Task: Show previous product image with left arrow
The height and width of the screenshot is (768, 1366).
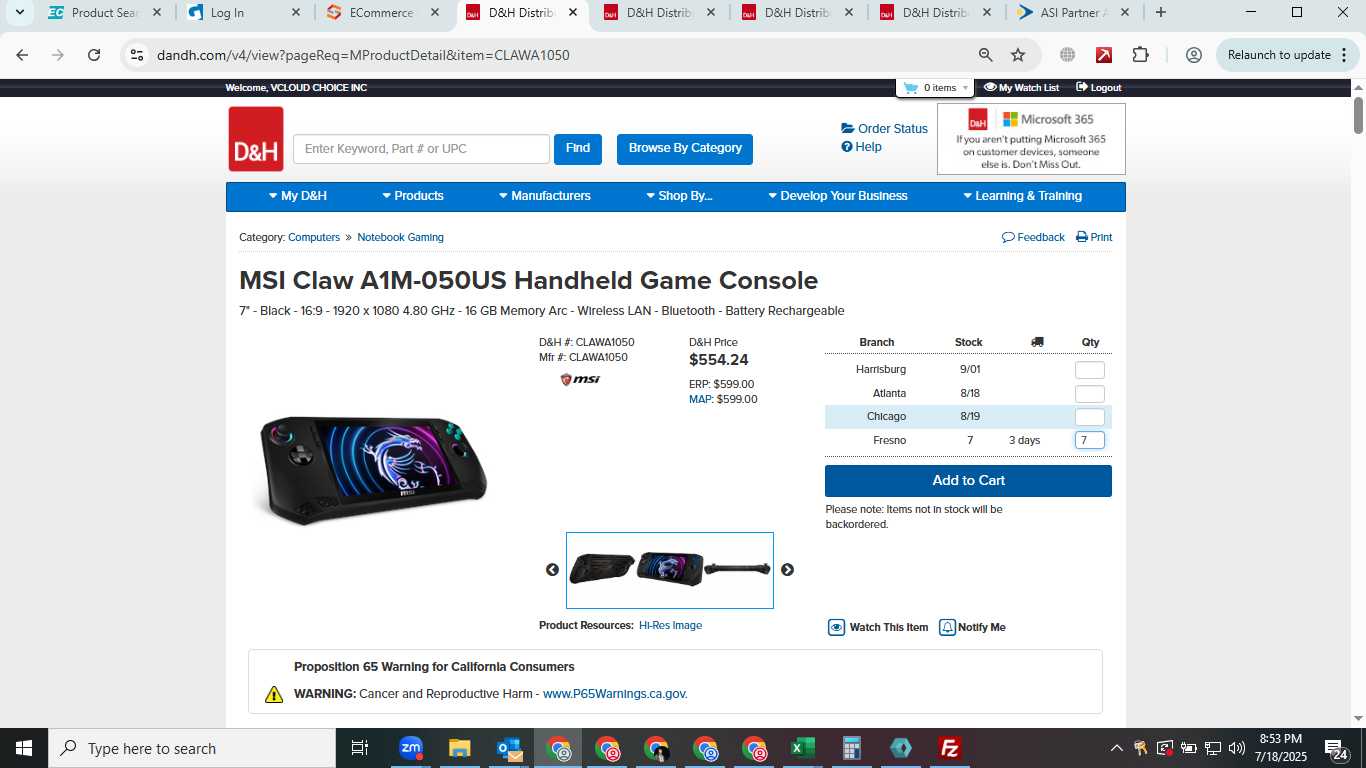Action: 552,570
